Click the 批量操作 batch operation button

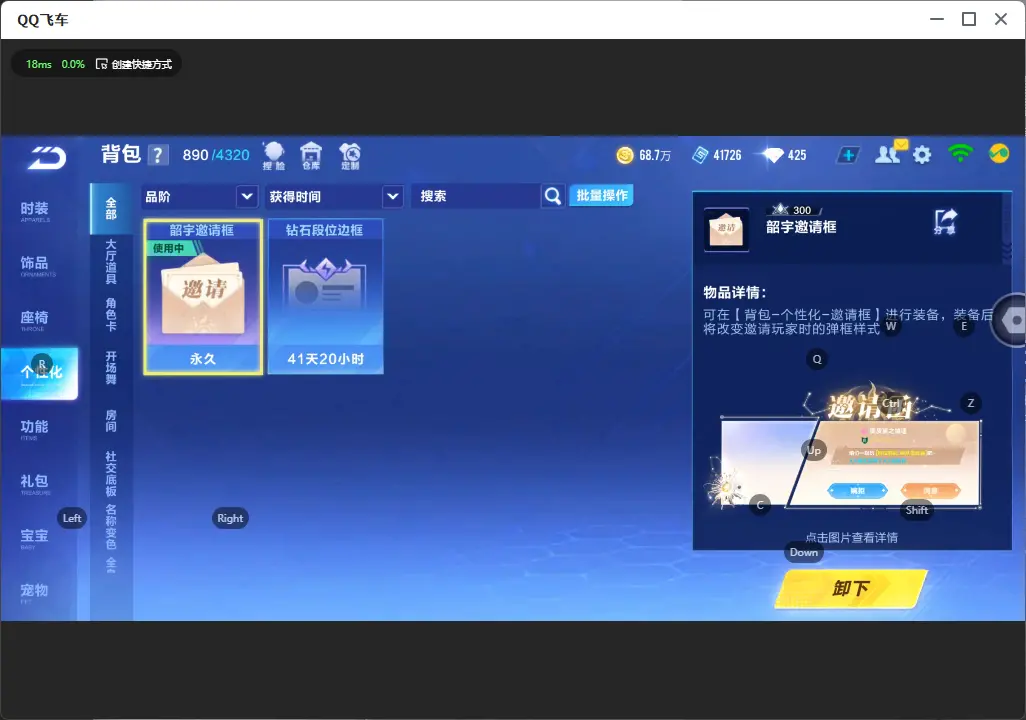pos(601,196)
